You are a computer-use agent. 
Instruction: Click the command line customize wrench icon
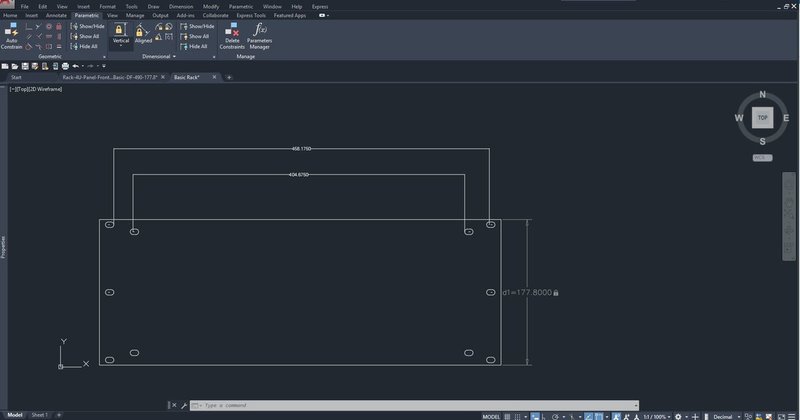tap(184, 405)
